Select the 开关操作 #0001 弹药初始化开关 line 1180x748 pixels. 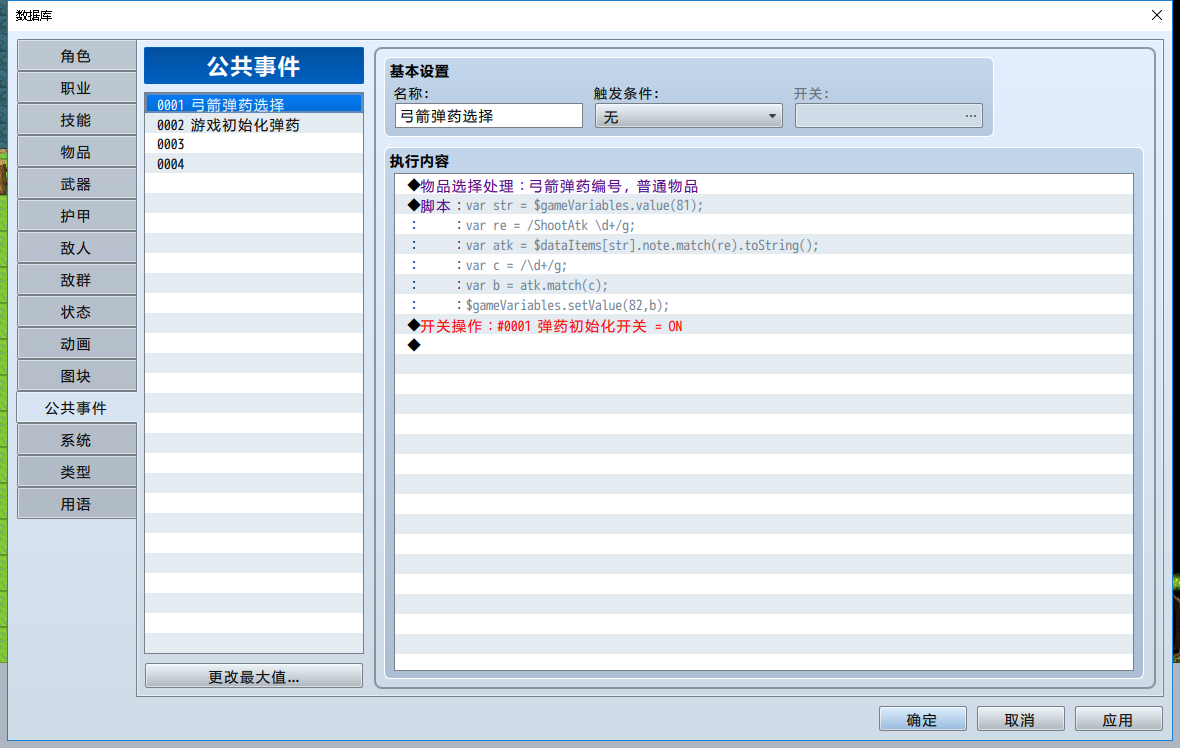[764, 326]
